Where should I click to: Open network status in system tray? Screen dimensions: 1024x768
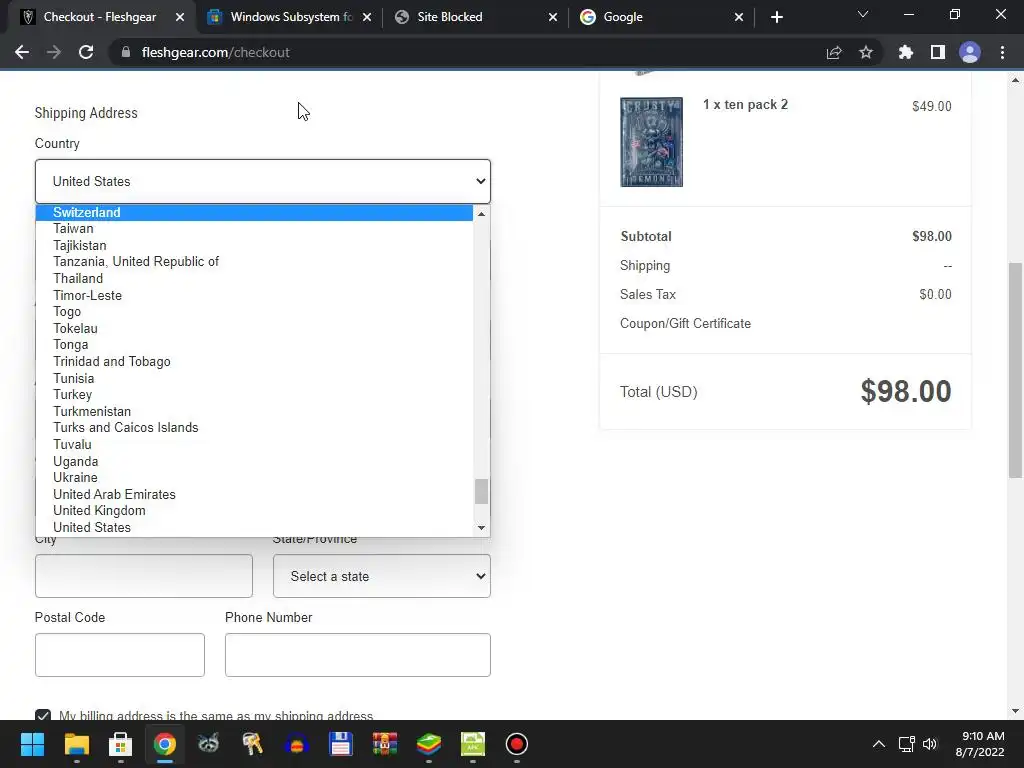[906, 744]
